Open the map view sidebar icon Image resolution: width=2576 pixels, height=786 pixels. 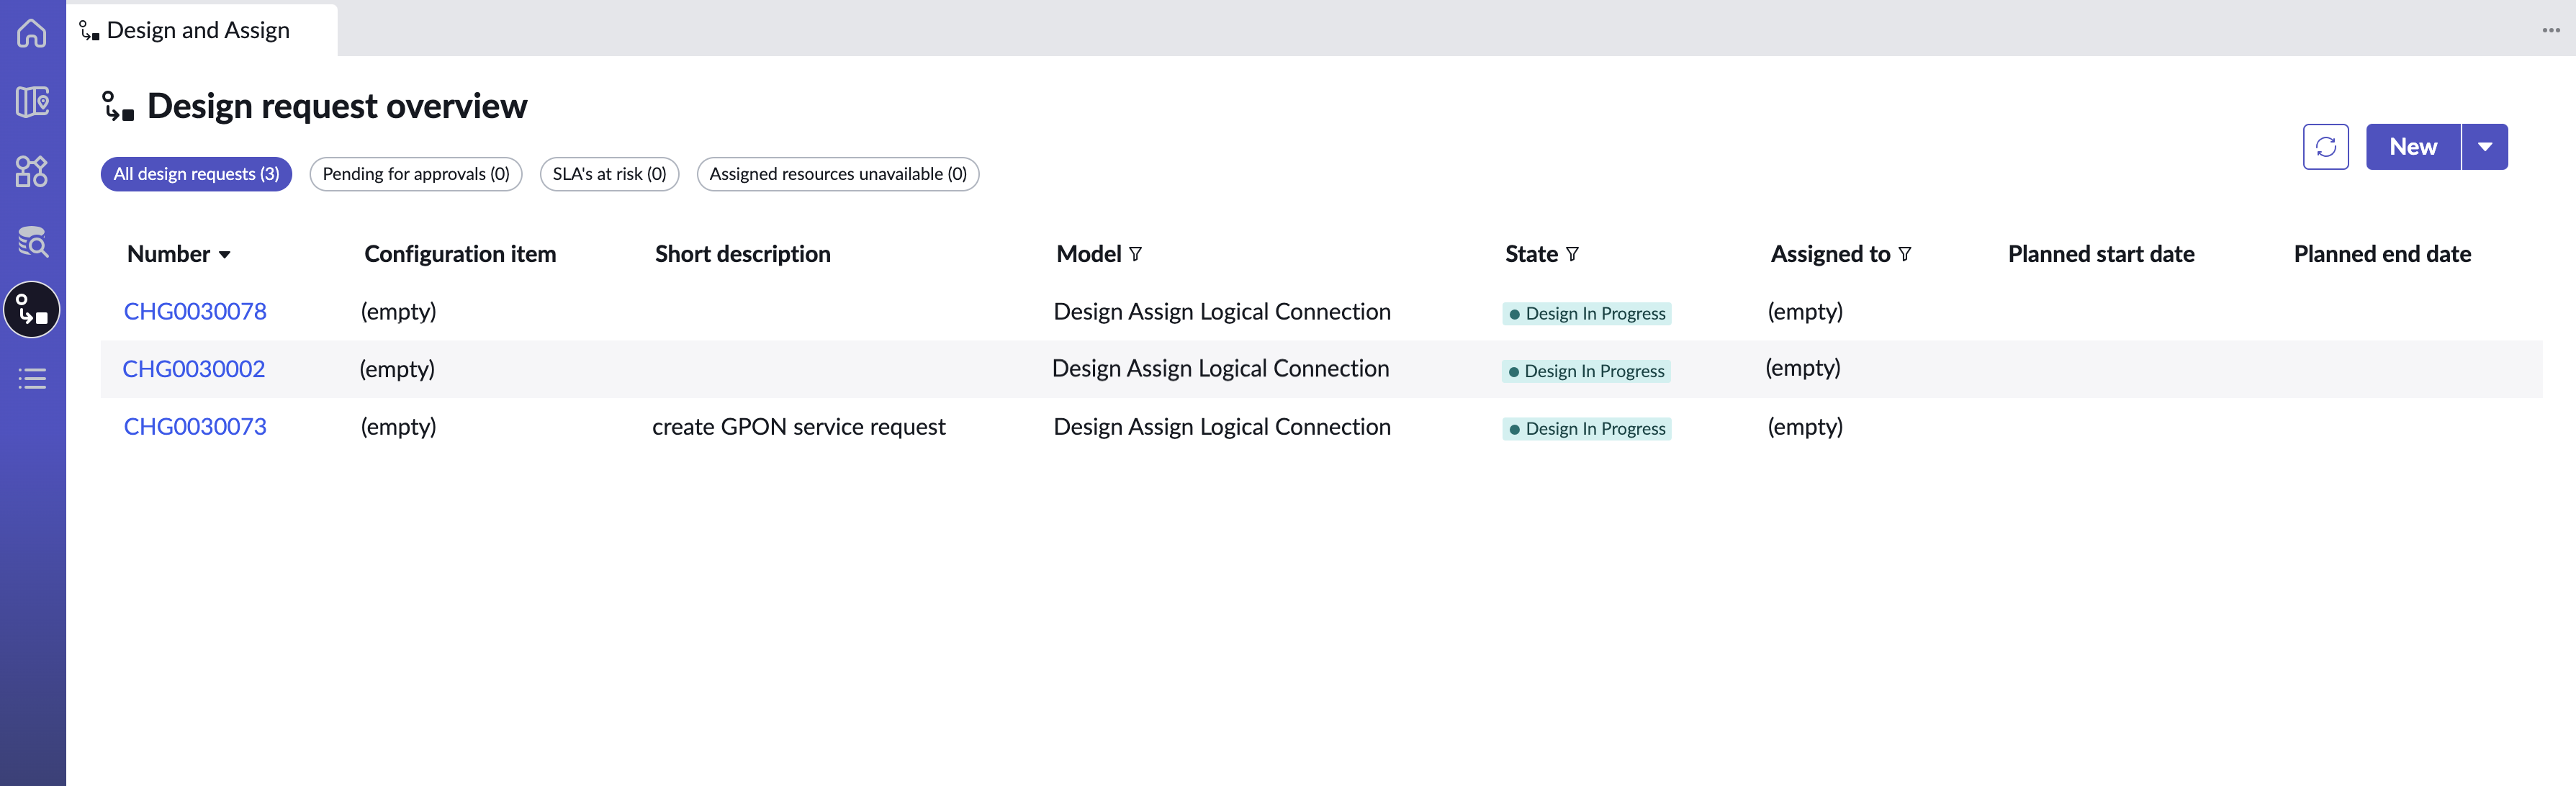[x=32, y=102]
